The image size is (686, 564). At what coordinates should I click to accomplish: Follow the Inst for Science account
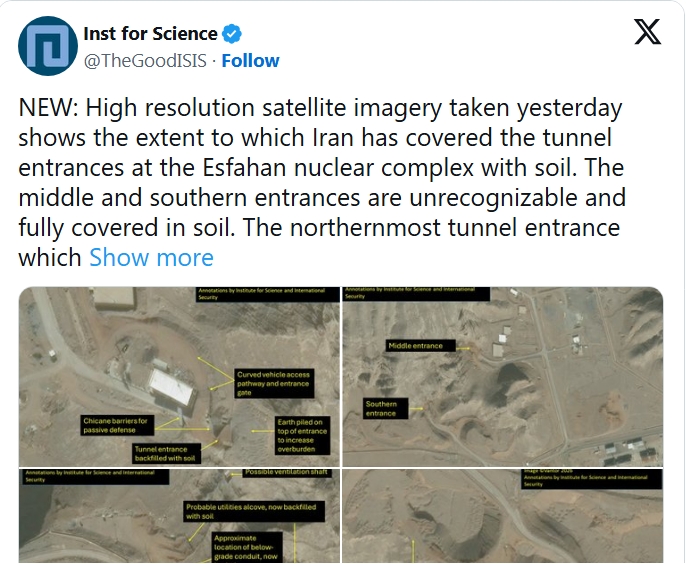(x=250, y=61)
